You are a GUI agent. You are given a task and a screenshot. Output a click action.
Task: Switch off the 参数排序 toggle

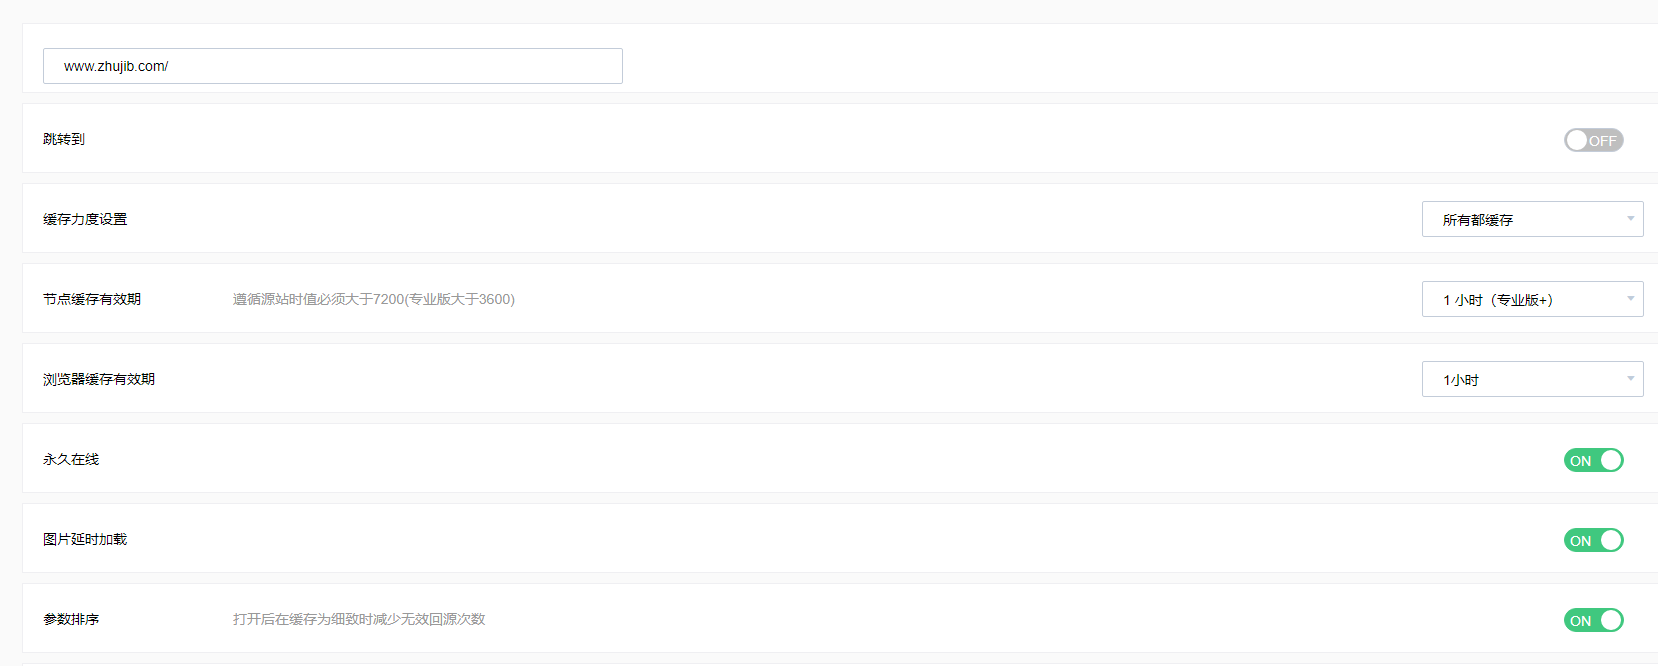1593,620
